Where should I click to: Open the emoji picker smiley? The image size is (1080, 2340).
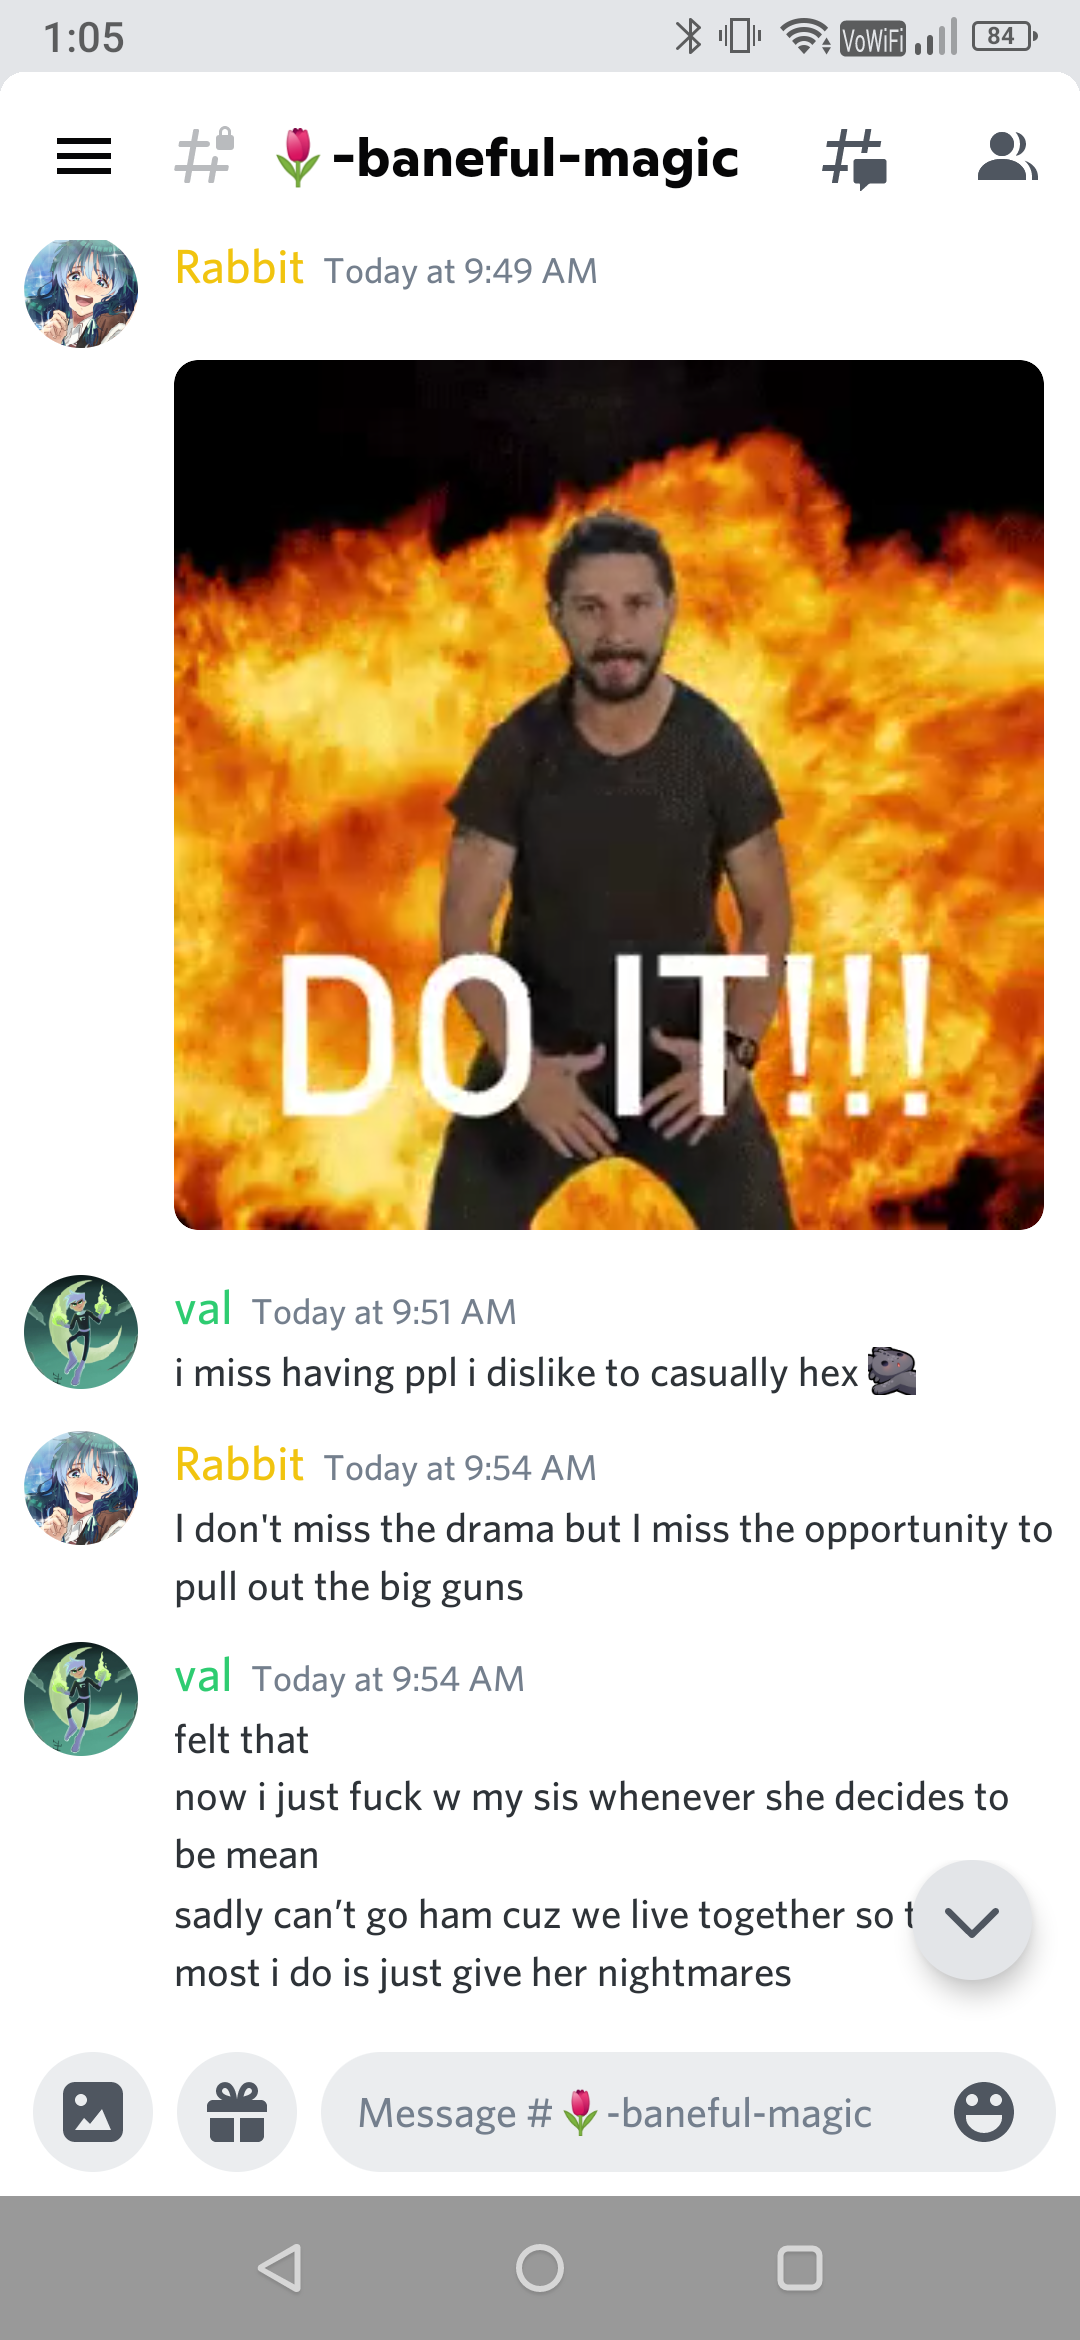[984, 2112]
